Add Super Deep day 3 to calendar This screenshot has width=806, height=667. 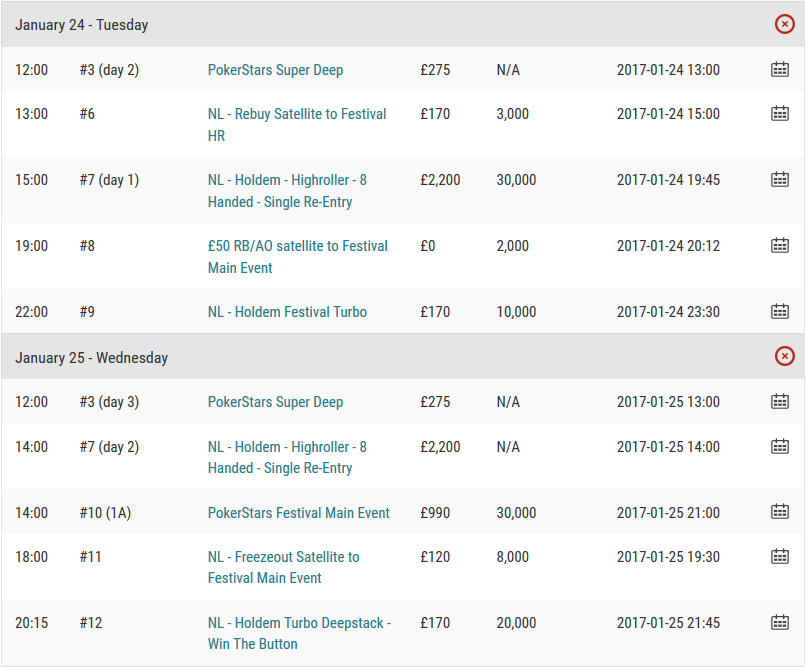coord(780,401)
